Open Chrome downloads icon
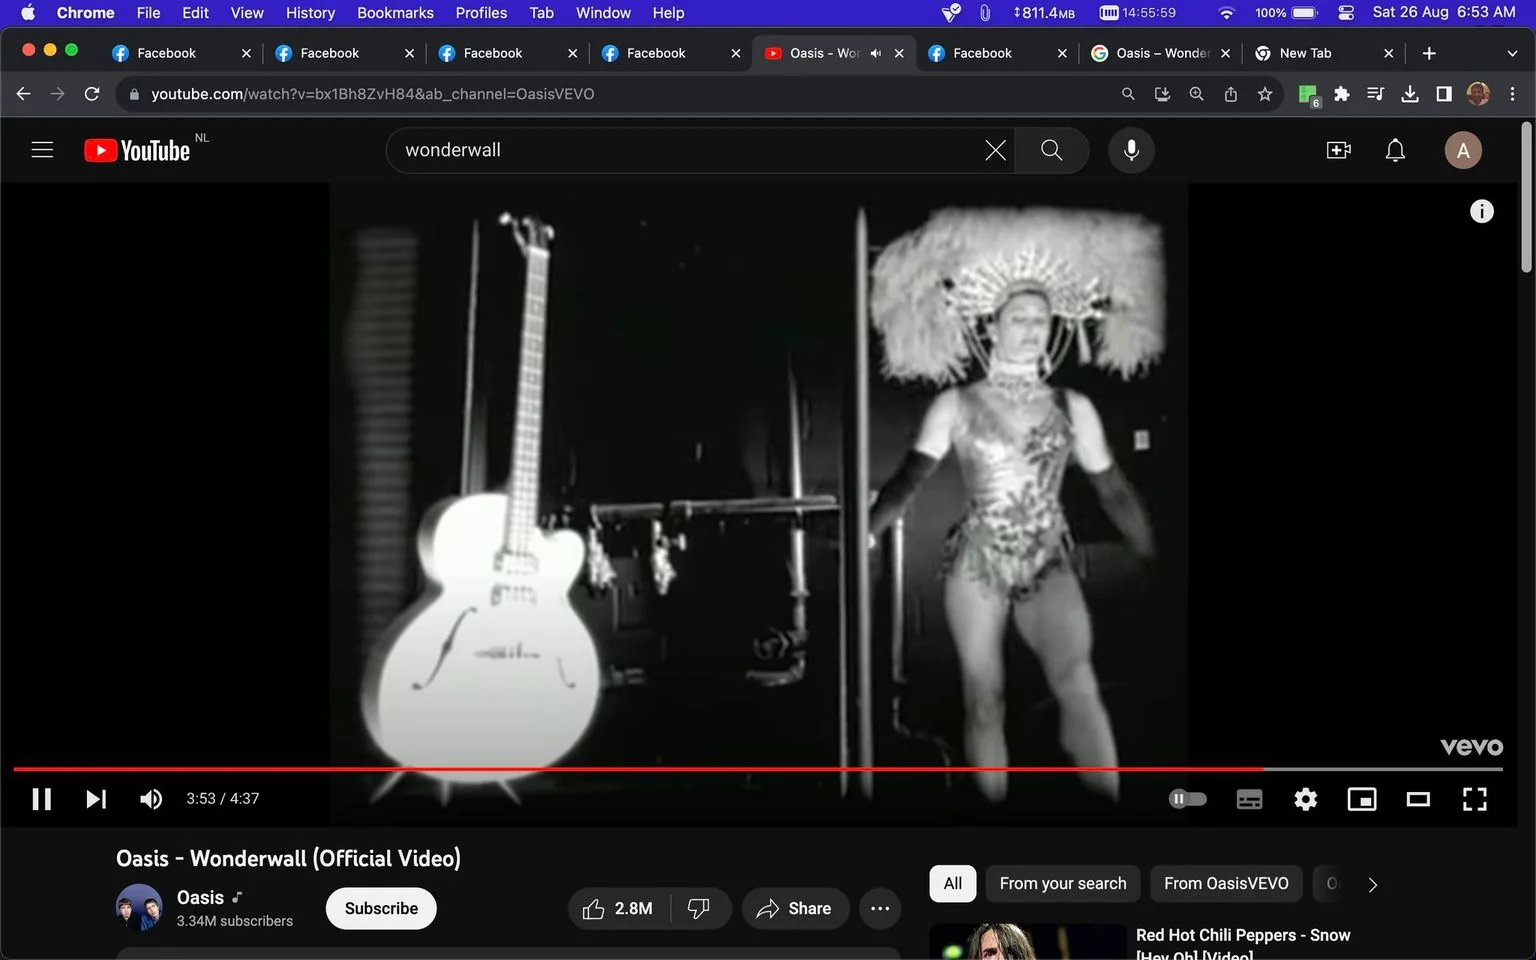The width and height of the screenshot is (1536, 960). pos(1410,94)
